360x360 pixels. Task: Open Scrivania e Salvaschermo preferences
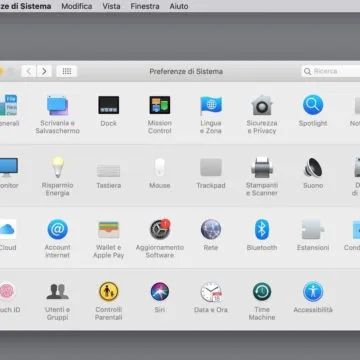click(57, 115)
